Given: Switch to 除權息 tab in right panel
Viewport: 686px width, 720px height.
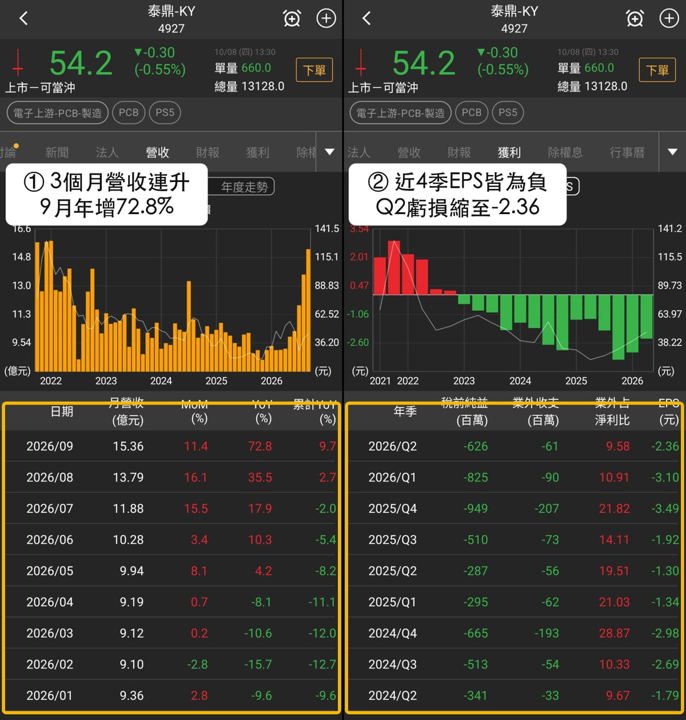Looking at the screenshot, I should (x=565, y=152).
